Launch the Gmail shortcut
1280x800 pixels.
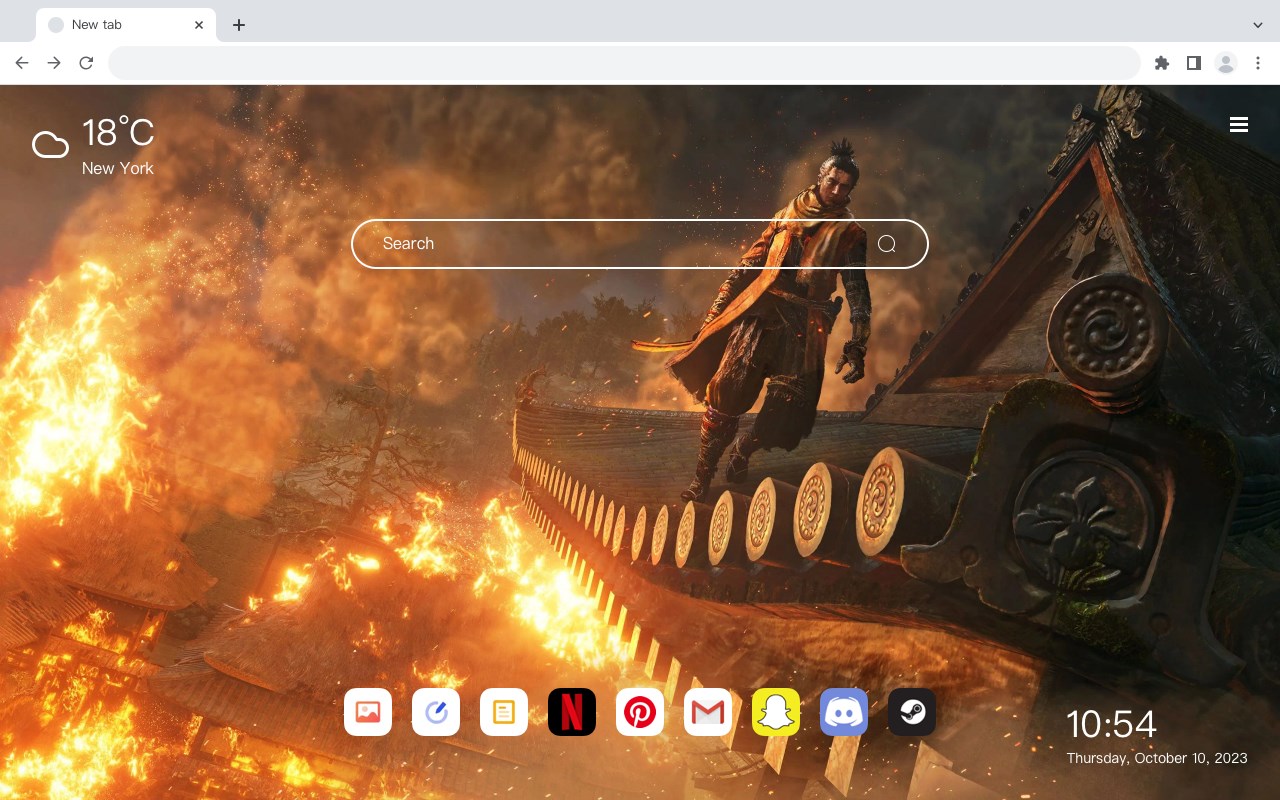(x=708, y=712)
